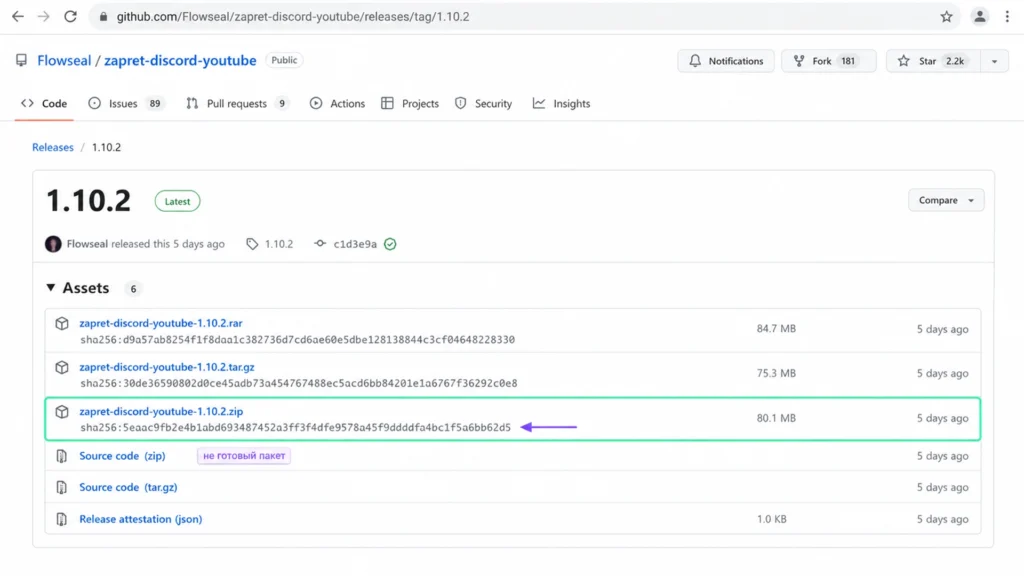
Task: Collapse the Assets section
Action: [x=50, y=287]
